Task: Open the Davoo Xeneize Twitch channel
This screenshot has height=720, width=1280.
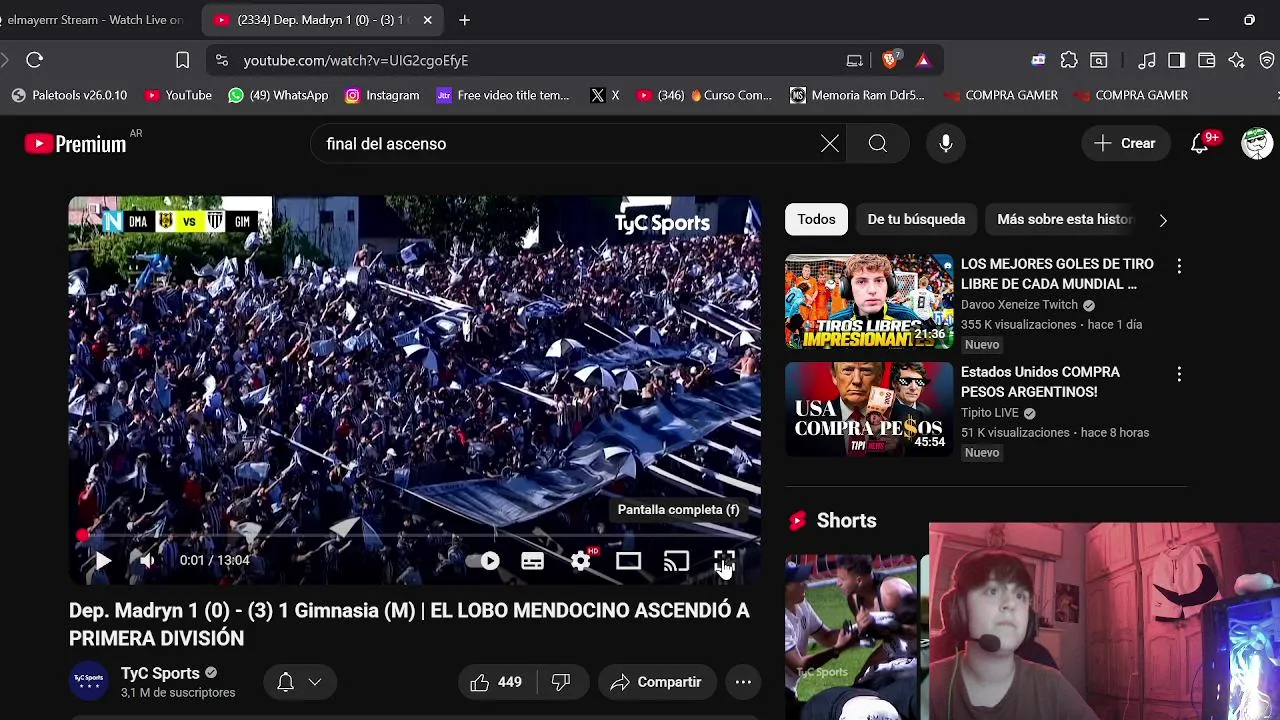Action: click(x=1019, y=305)
